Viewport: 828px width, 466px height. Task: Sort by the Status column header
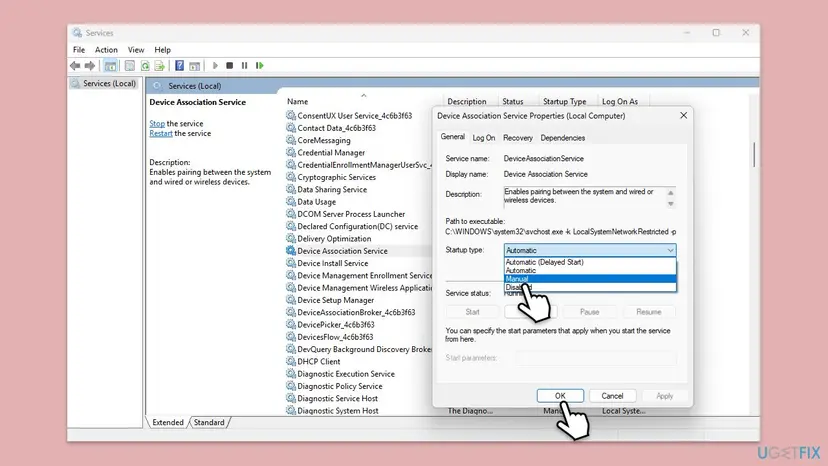coord(513,101)
